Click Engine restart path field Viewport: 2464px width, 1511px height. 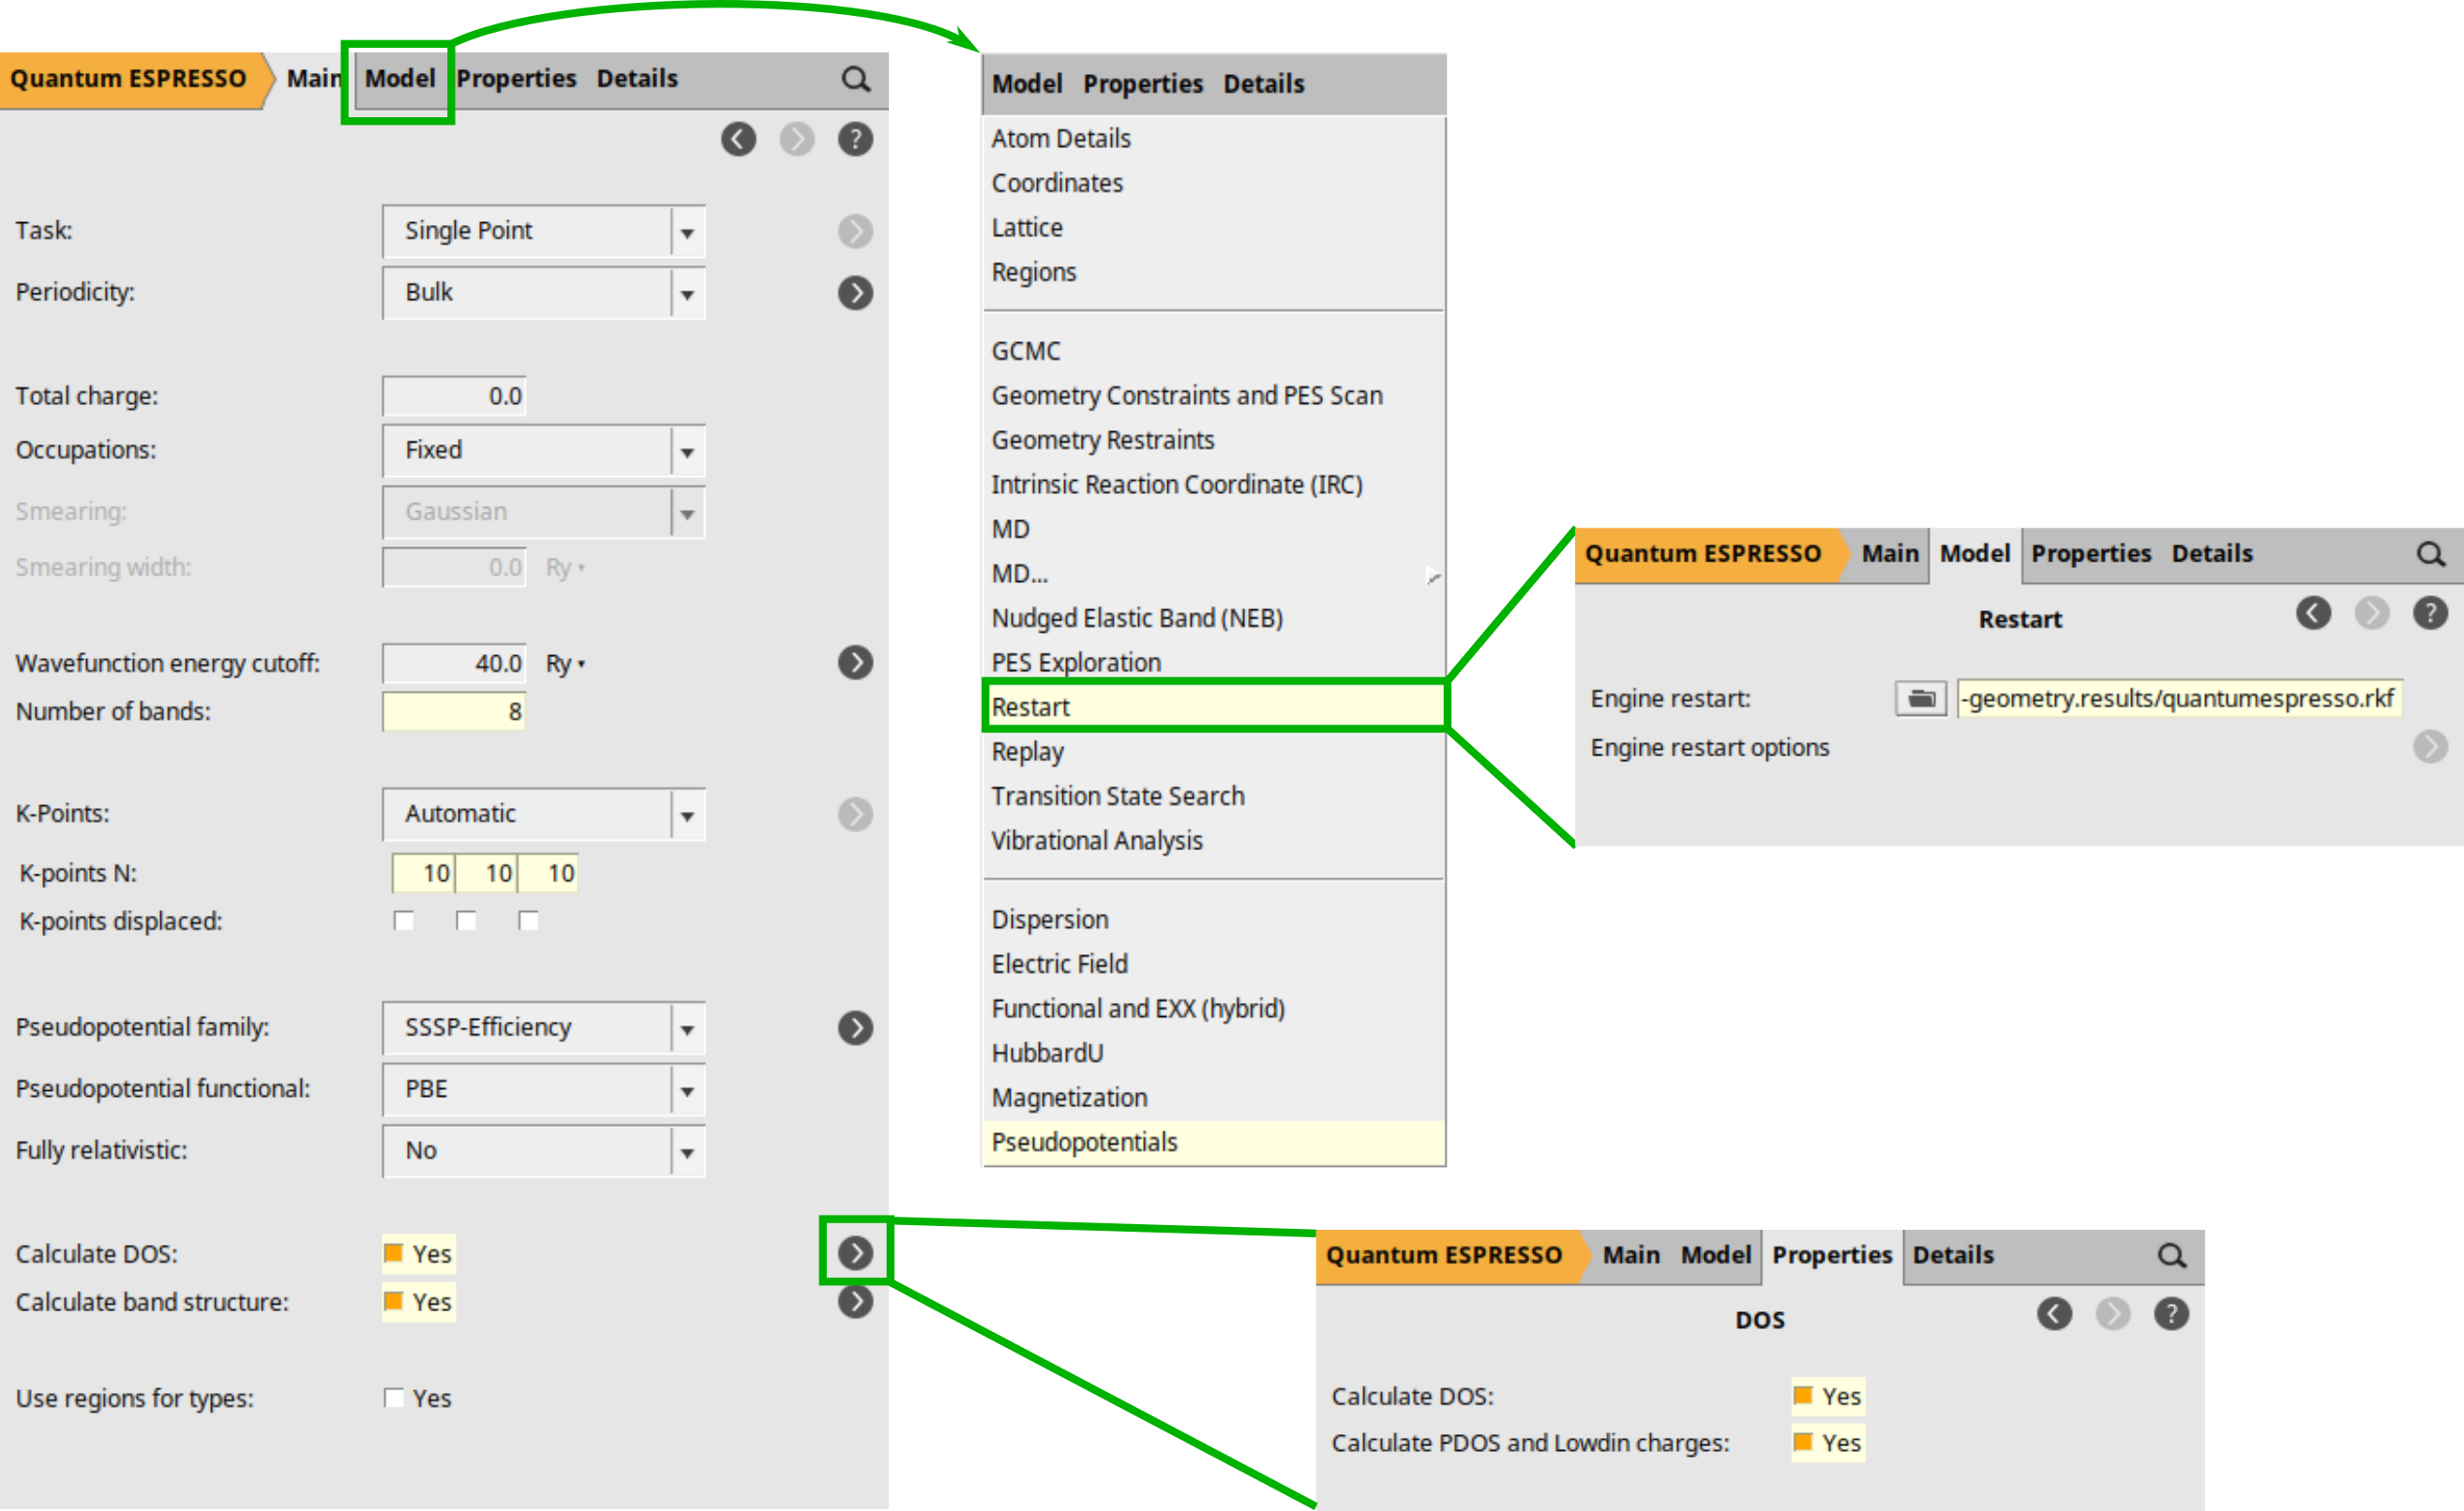click(x=2179, y=698)
